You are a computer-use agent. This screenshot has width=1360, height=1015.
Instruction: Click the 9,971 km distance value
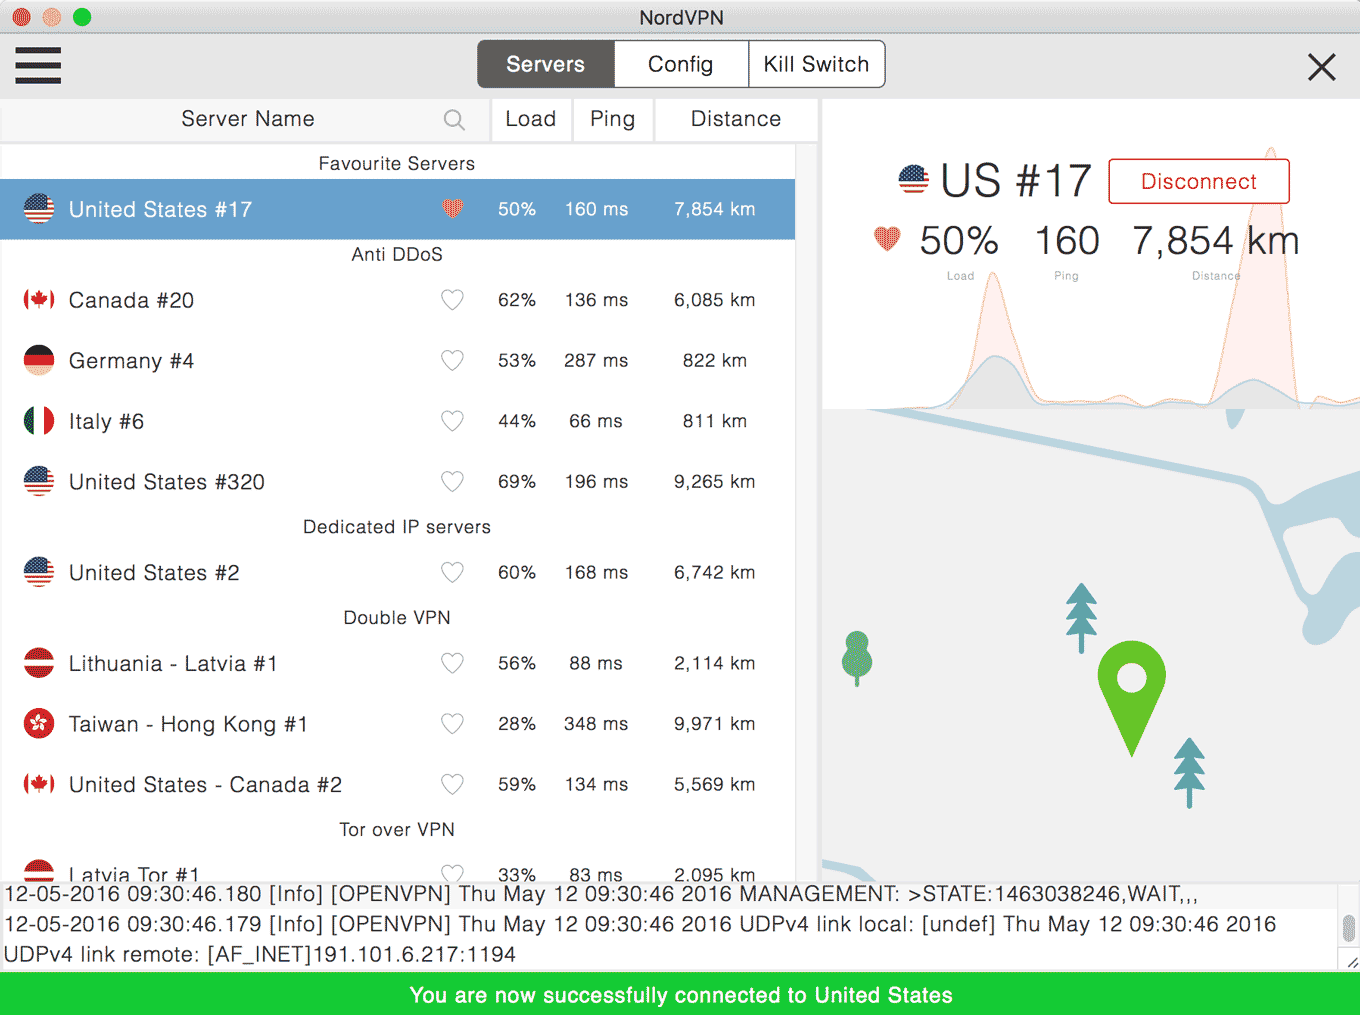(x=715, y=724)
